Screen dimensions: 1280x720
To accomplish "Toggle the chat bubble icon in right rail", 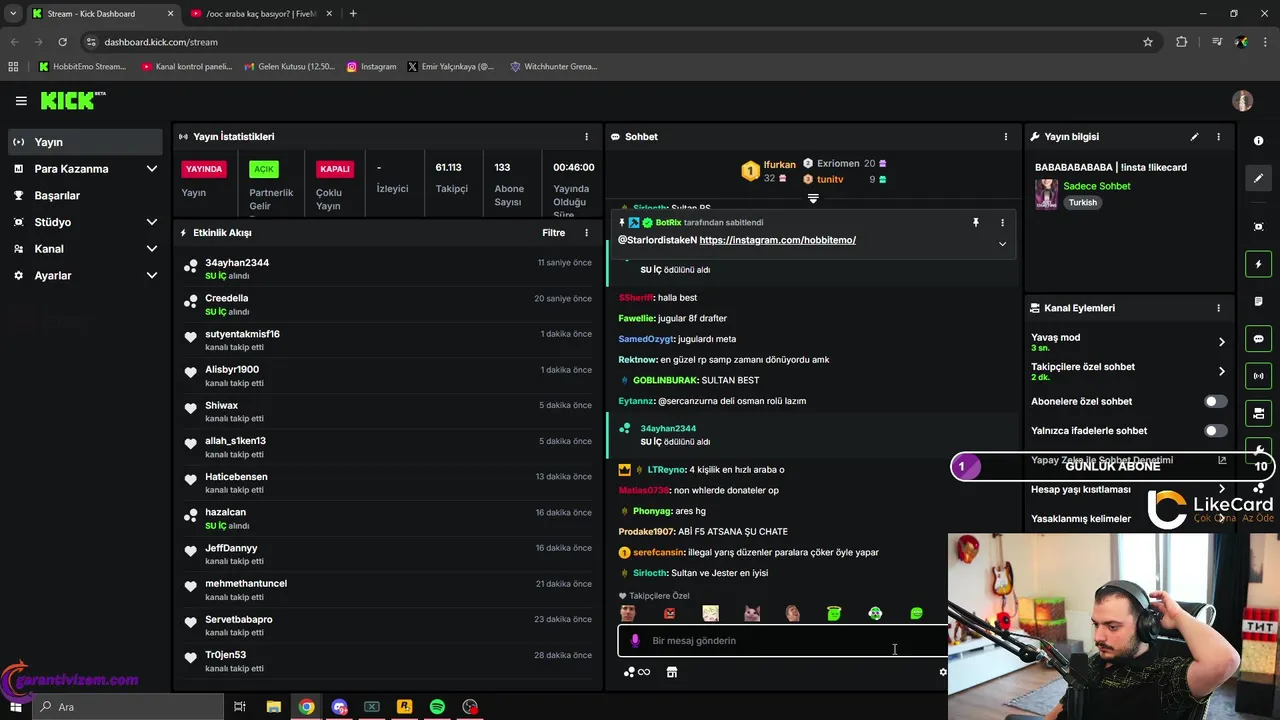I will [1259, 339].
